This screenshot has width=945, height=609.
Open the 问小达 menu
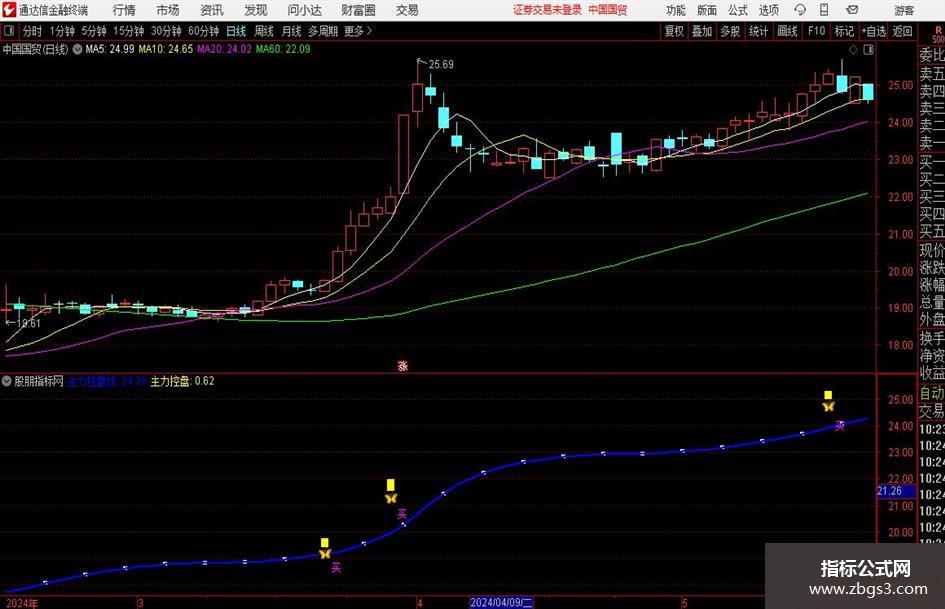304,10
